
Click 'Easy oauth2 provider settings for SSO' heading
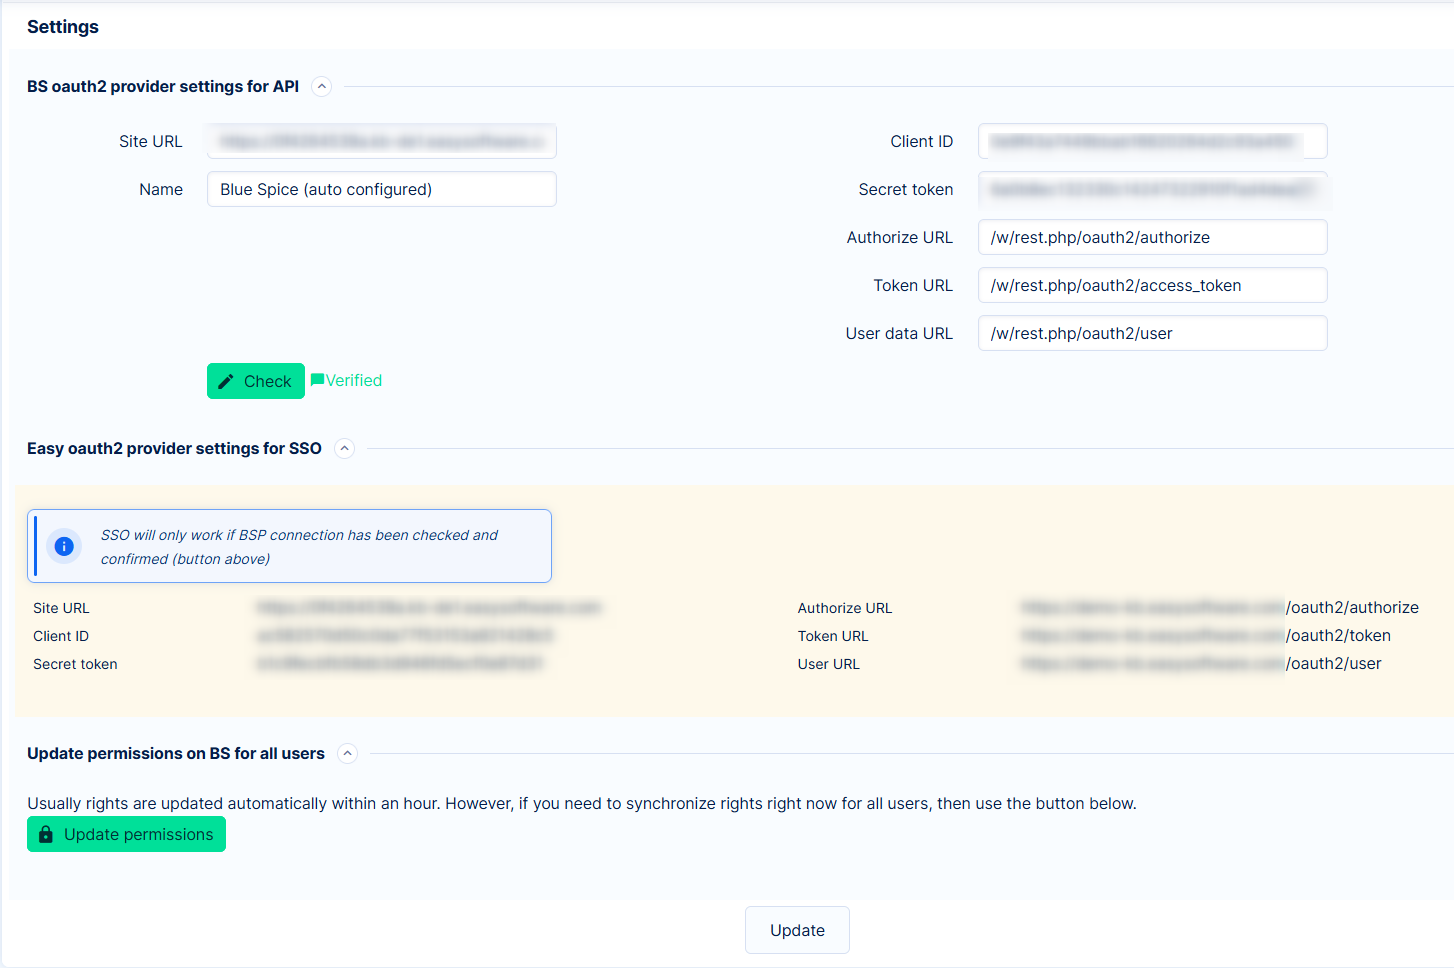pyautogui.click(x=174, y=449)
